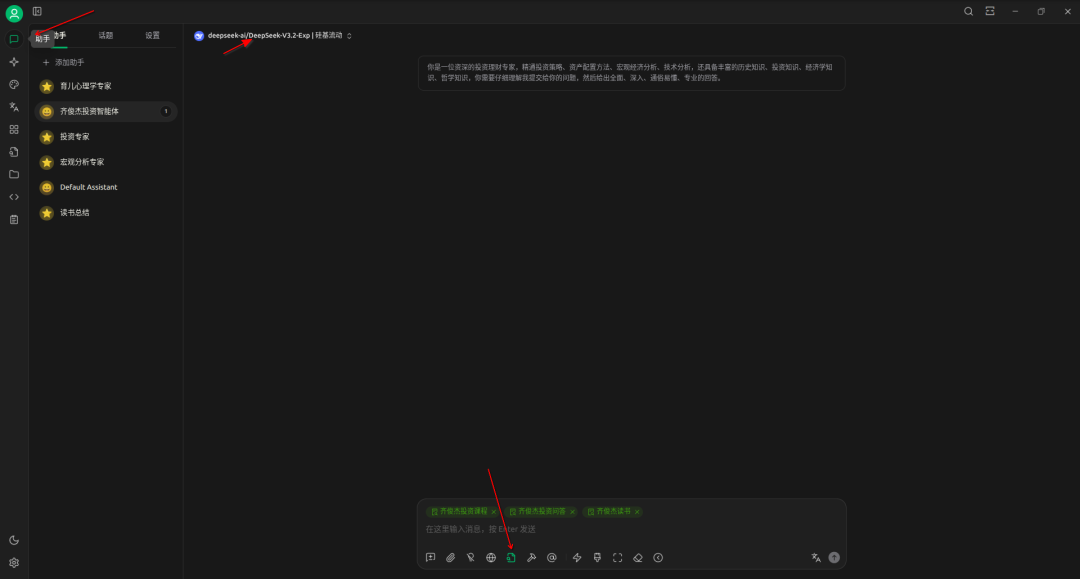Toggle the sidebar collapse icon at top
The image size is (1080, 579).
37,12
